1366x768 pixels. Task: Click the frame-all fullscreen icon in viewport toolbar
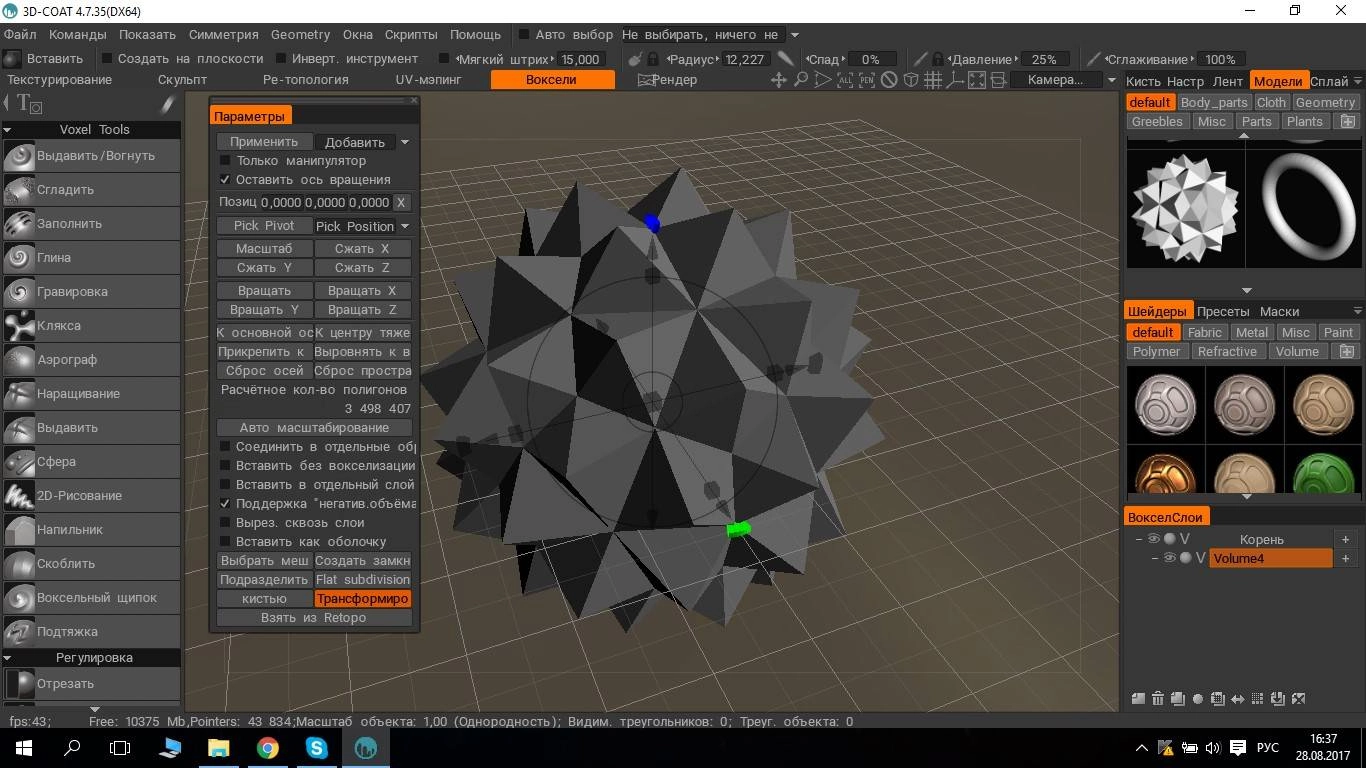(x=977, y=80)
